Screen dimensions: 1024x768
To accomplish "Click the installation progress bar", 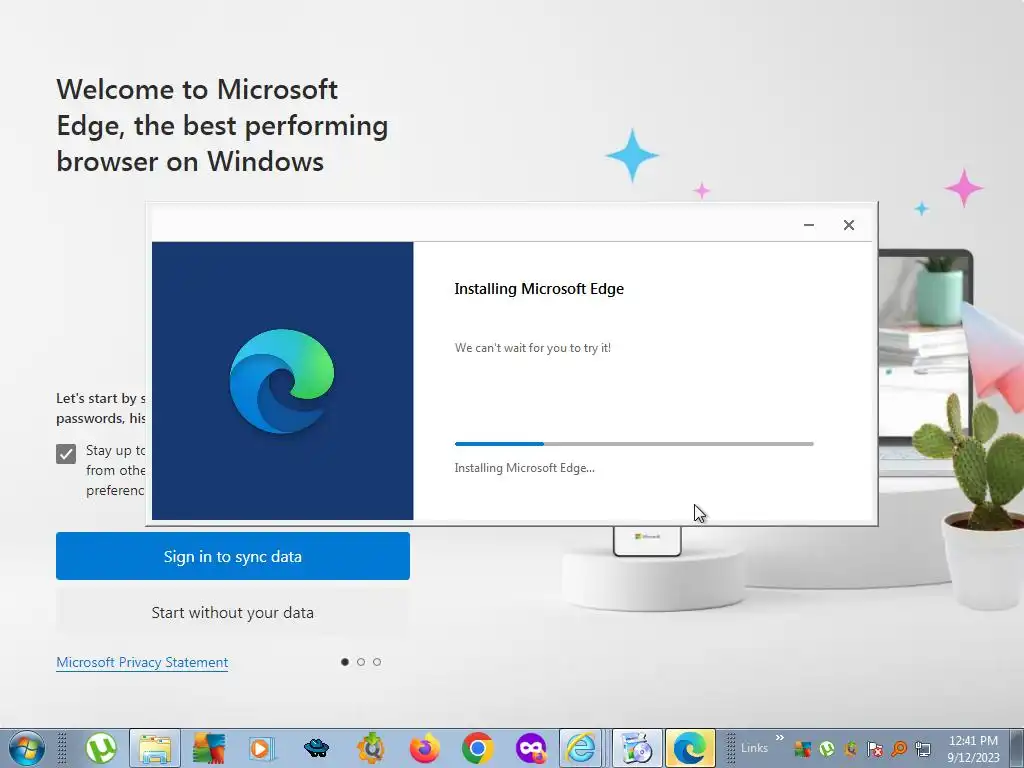I will [634, 444].
